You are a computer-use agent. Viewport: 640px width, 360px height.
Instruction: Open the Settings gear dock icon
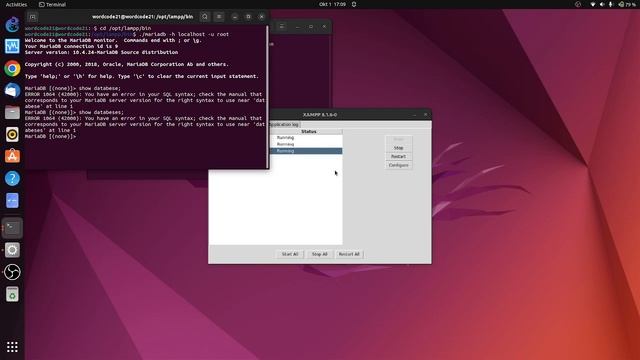tap(12, 250)
